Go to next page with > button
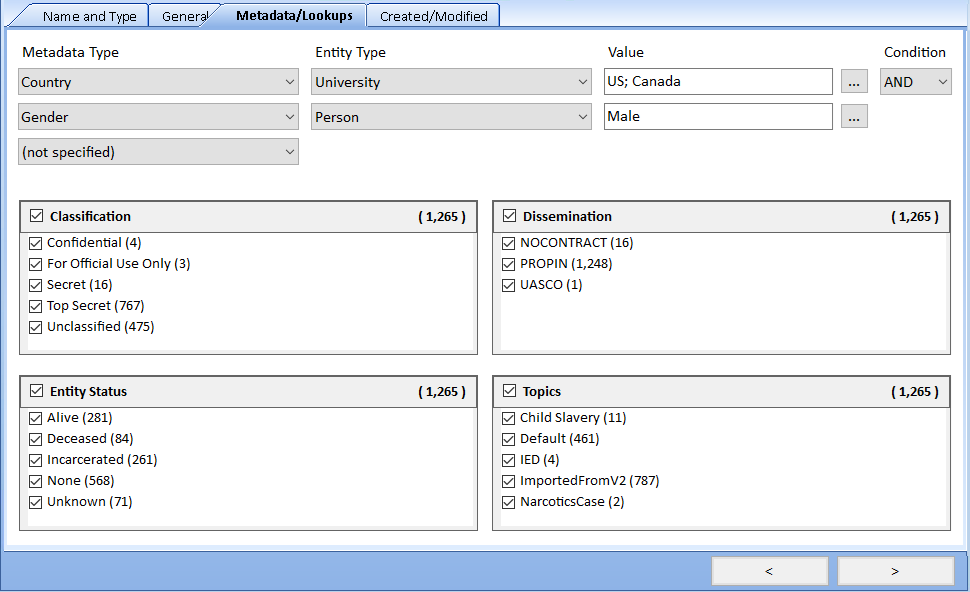Screen dimensions: 970x592 pos(895,571)
